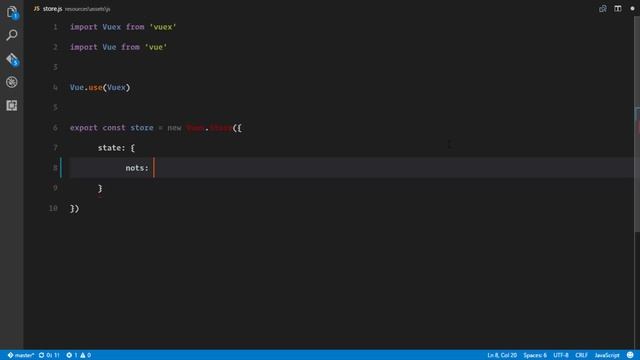Click on line number 1 in gutter
Image resolution: width=640 pixels, height=360 pixels.
[x=56, y=27]
